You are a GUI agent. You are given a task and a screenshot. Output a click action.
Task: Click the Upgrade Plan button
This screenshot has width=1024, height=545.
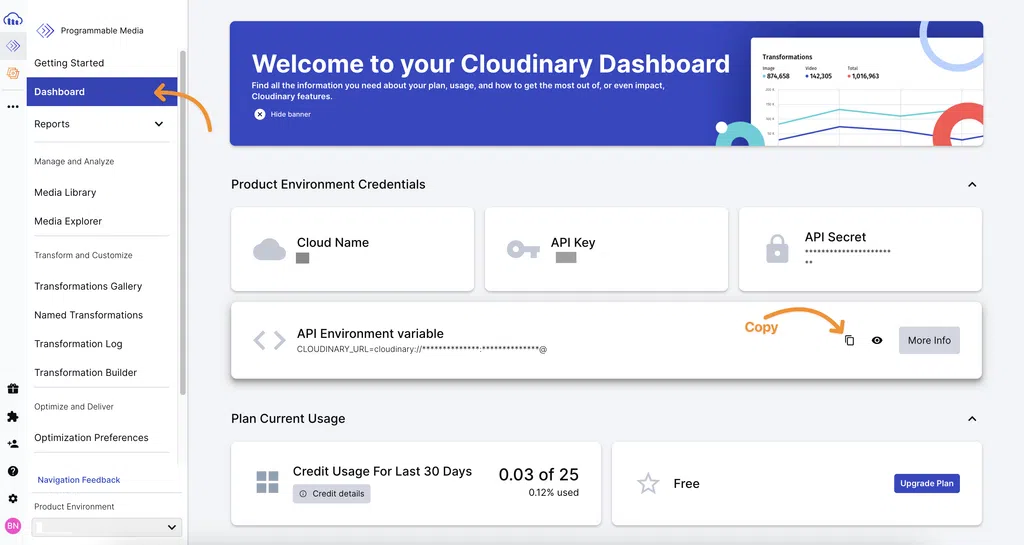[x=927, y=484]
